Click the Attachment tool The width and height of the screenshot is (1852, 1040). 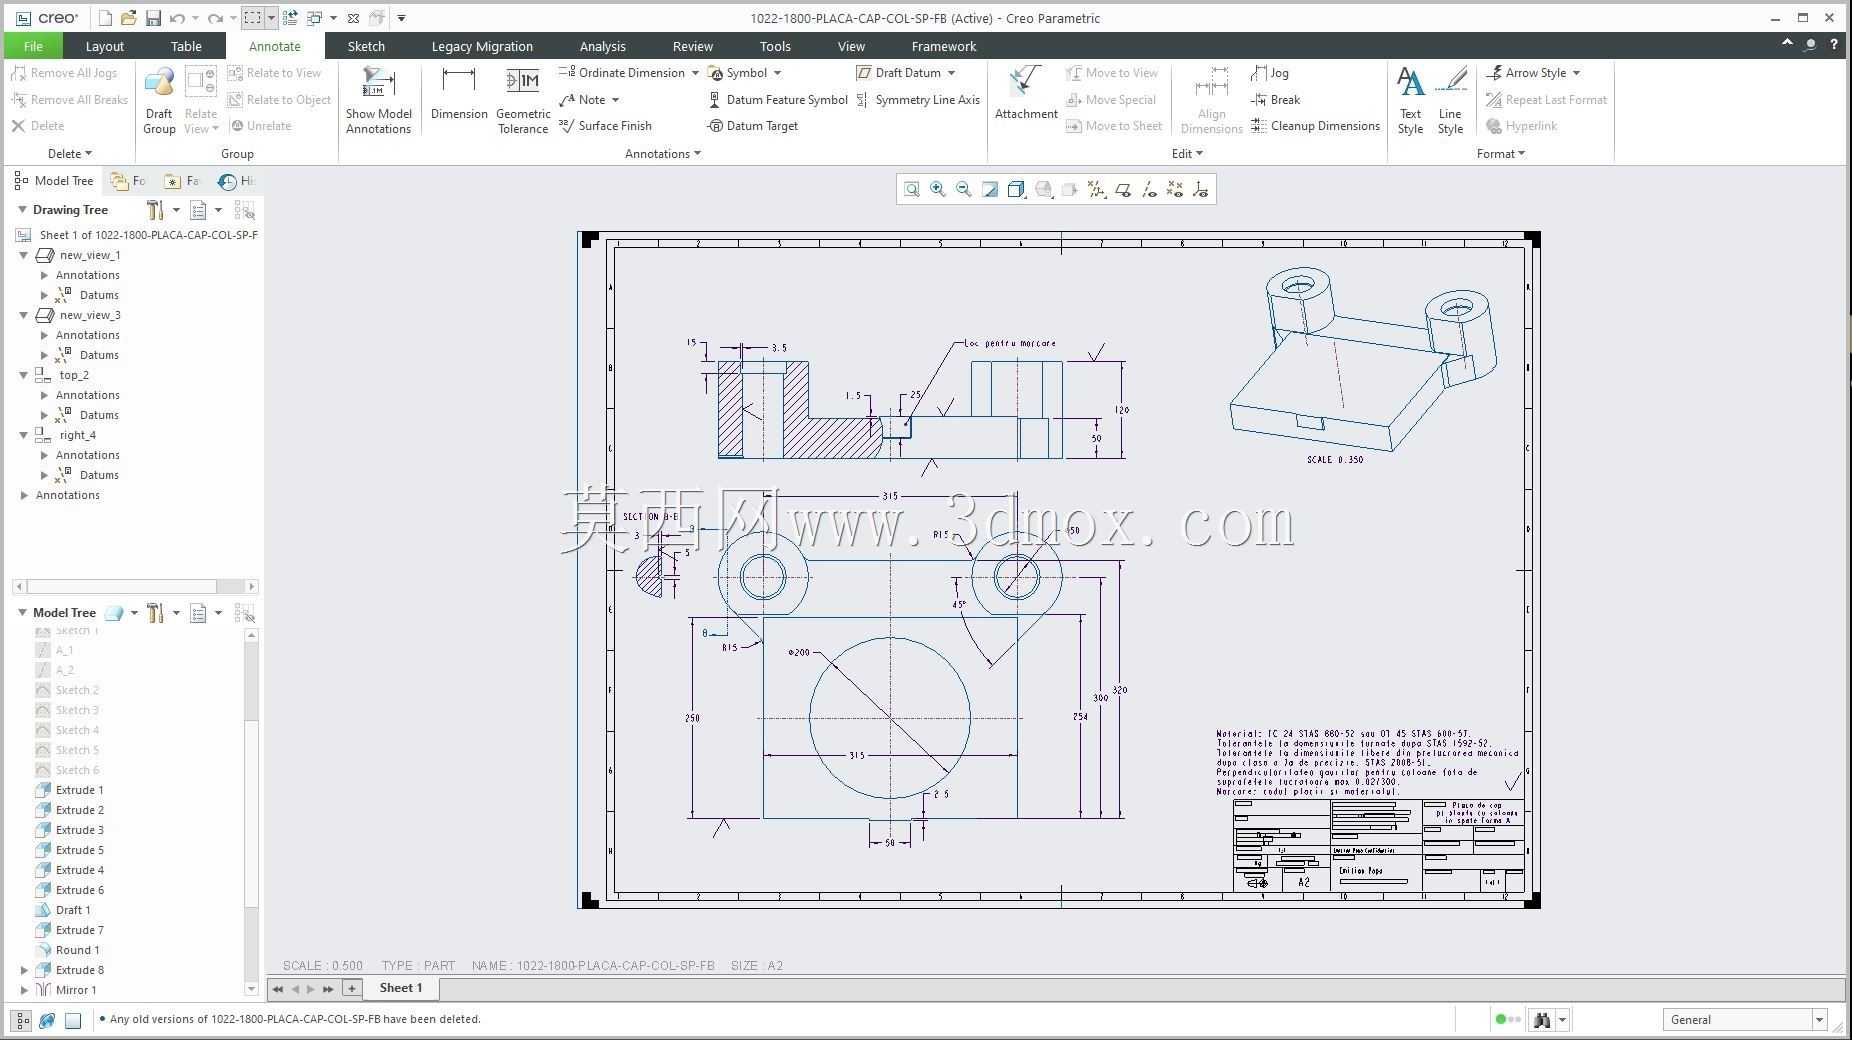click(1026, 94)
